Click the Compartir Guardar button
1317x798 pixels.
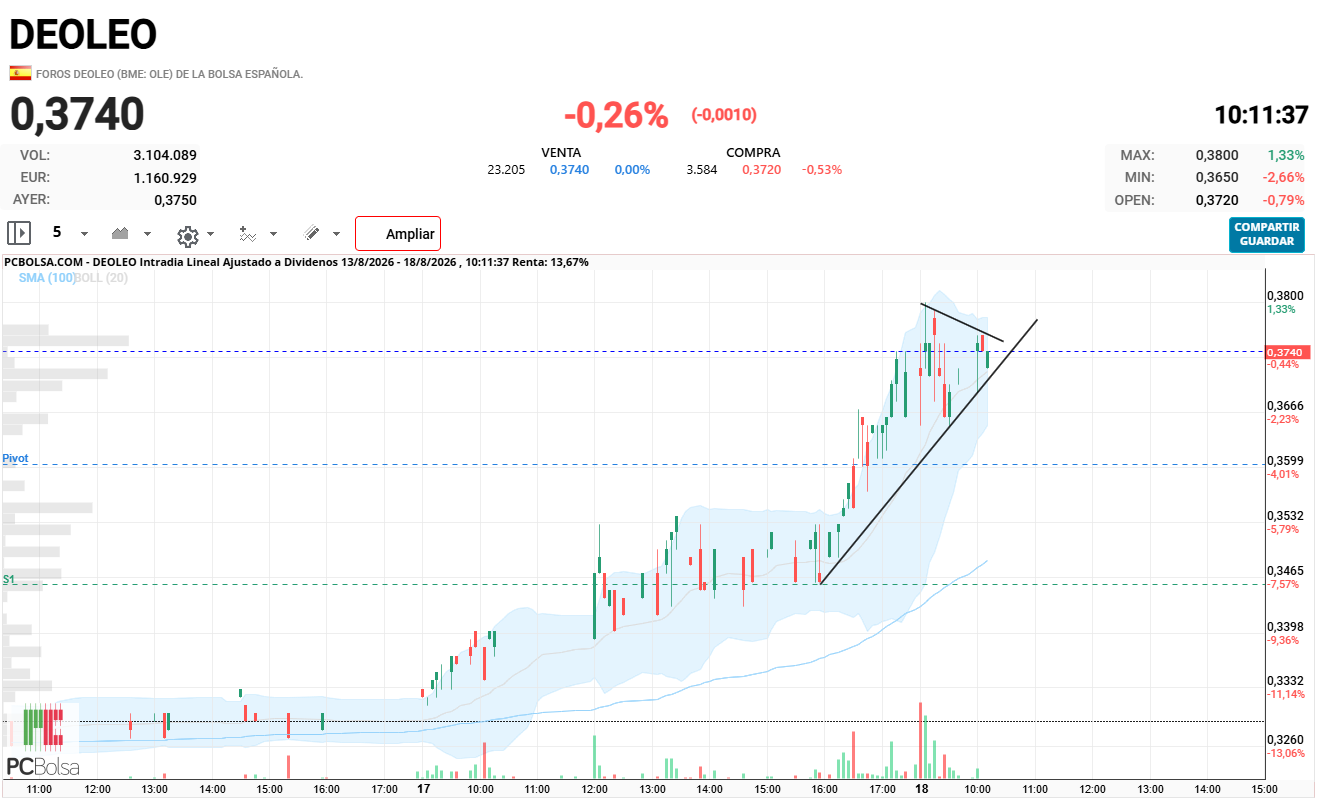coord(1267,234)
